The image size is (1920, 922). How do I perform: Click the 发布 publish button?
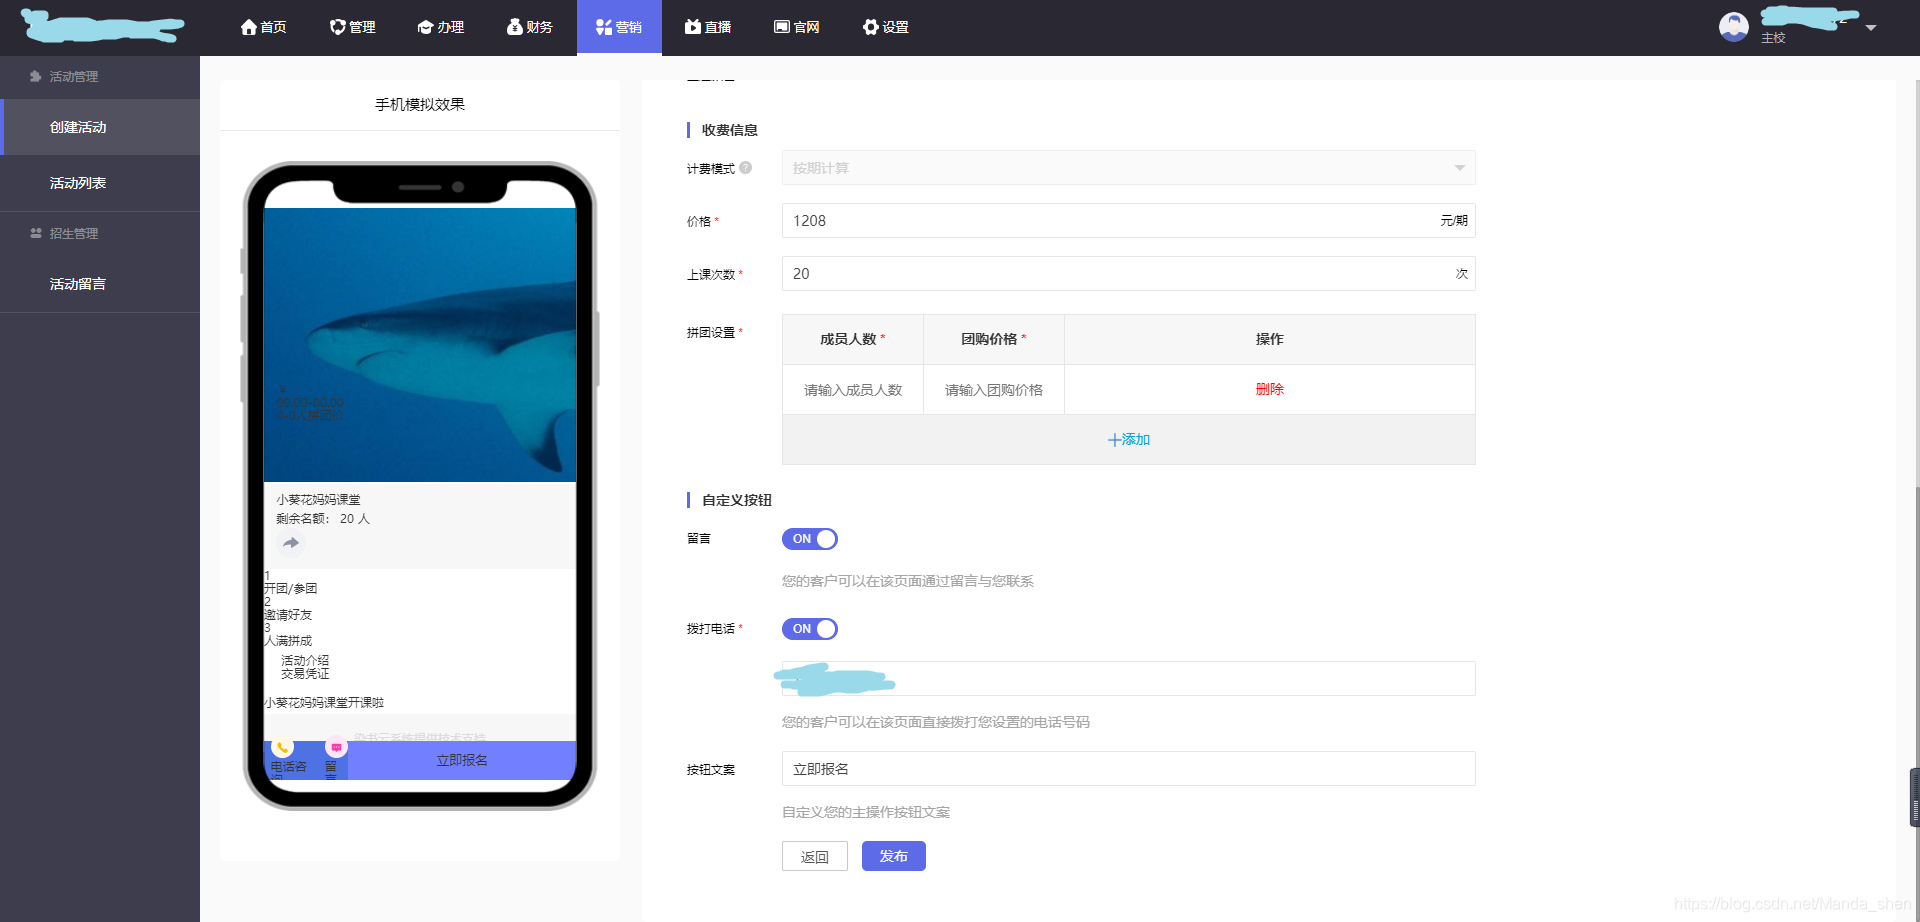pos(893,856)
